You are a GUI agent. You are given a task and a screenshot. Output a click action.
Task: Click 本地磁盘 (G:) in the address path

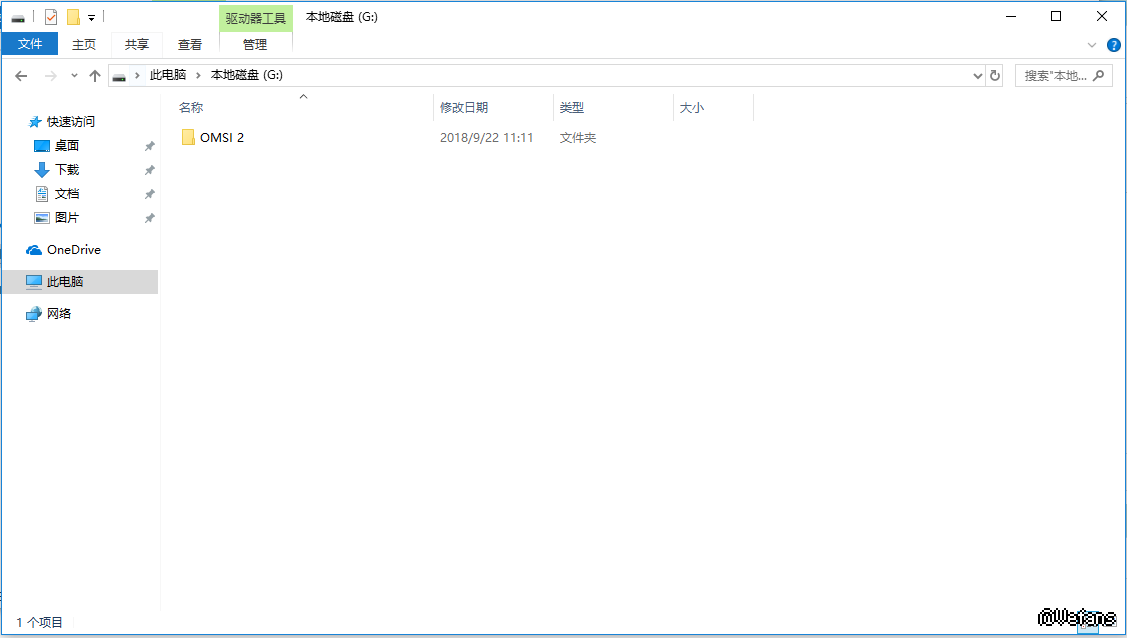(247, 75)
